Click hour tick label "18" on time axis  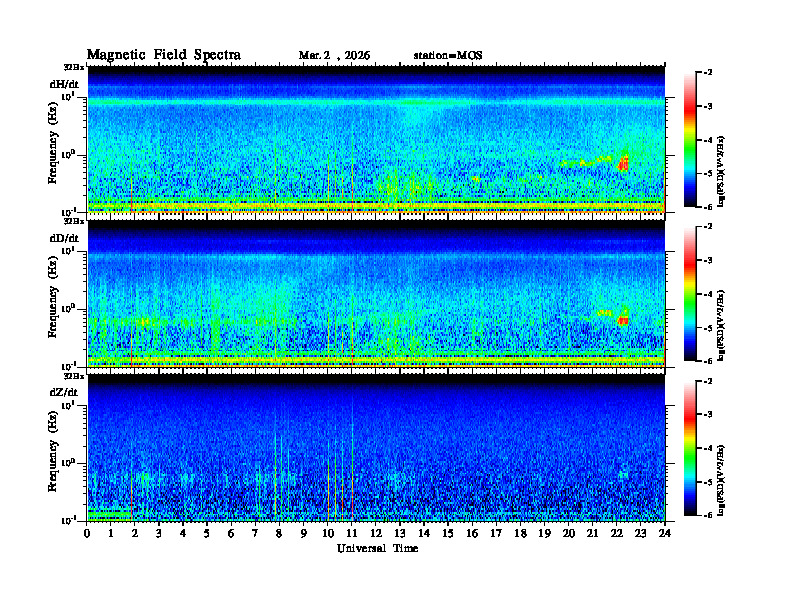[520, 534]
